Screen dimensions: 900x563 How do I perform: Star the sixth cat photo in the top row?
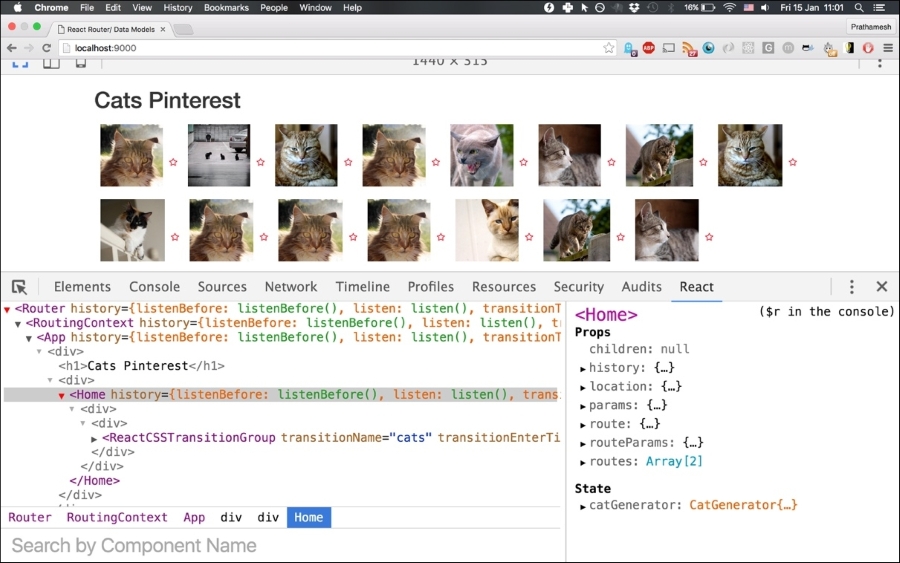[611, 162]
